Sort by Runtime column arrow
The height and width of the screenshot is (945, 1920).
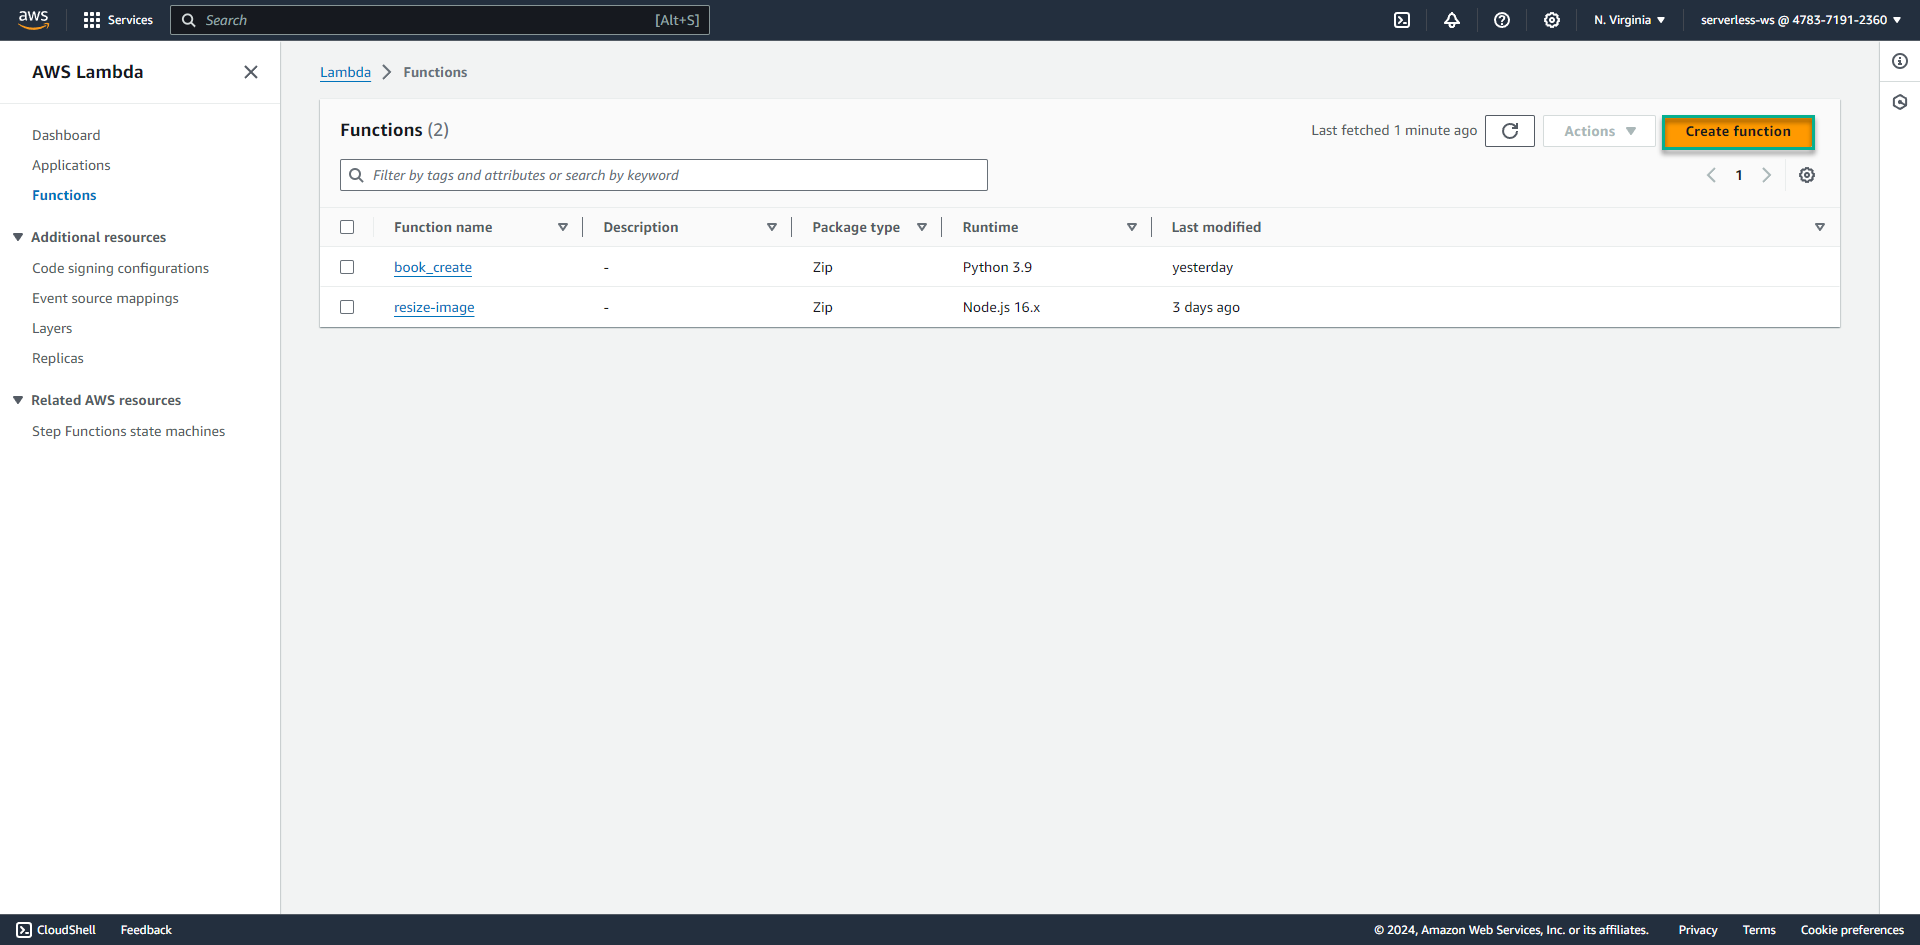tap(1132, 227)
